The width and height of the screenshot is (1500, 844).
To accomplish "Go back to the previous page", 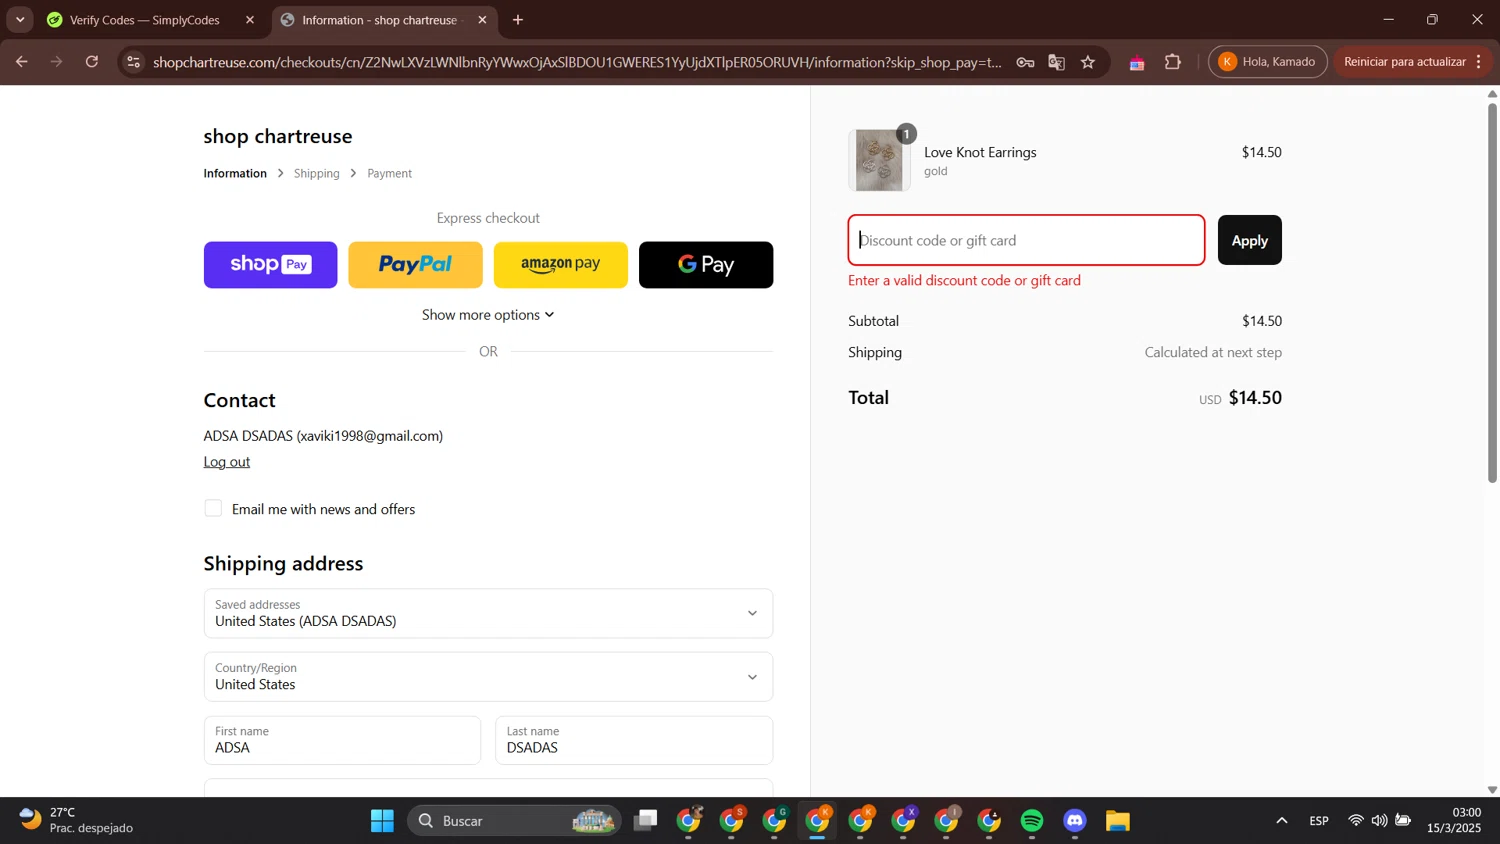I will [x=21, y=62].
